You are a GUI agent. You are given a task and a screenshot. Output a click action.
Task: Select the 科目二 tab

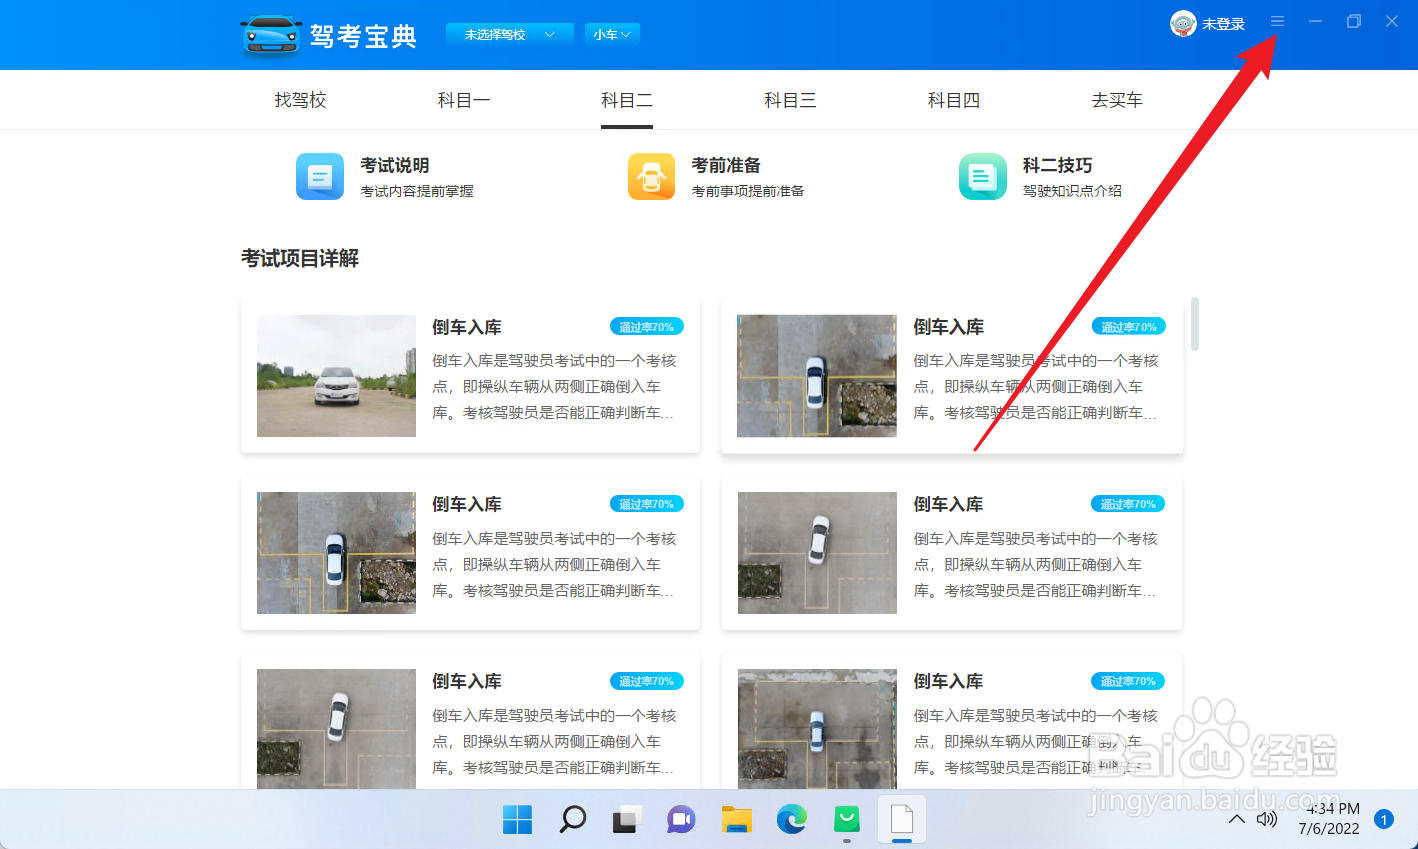tap(627, 100)
